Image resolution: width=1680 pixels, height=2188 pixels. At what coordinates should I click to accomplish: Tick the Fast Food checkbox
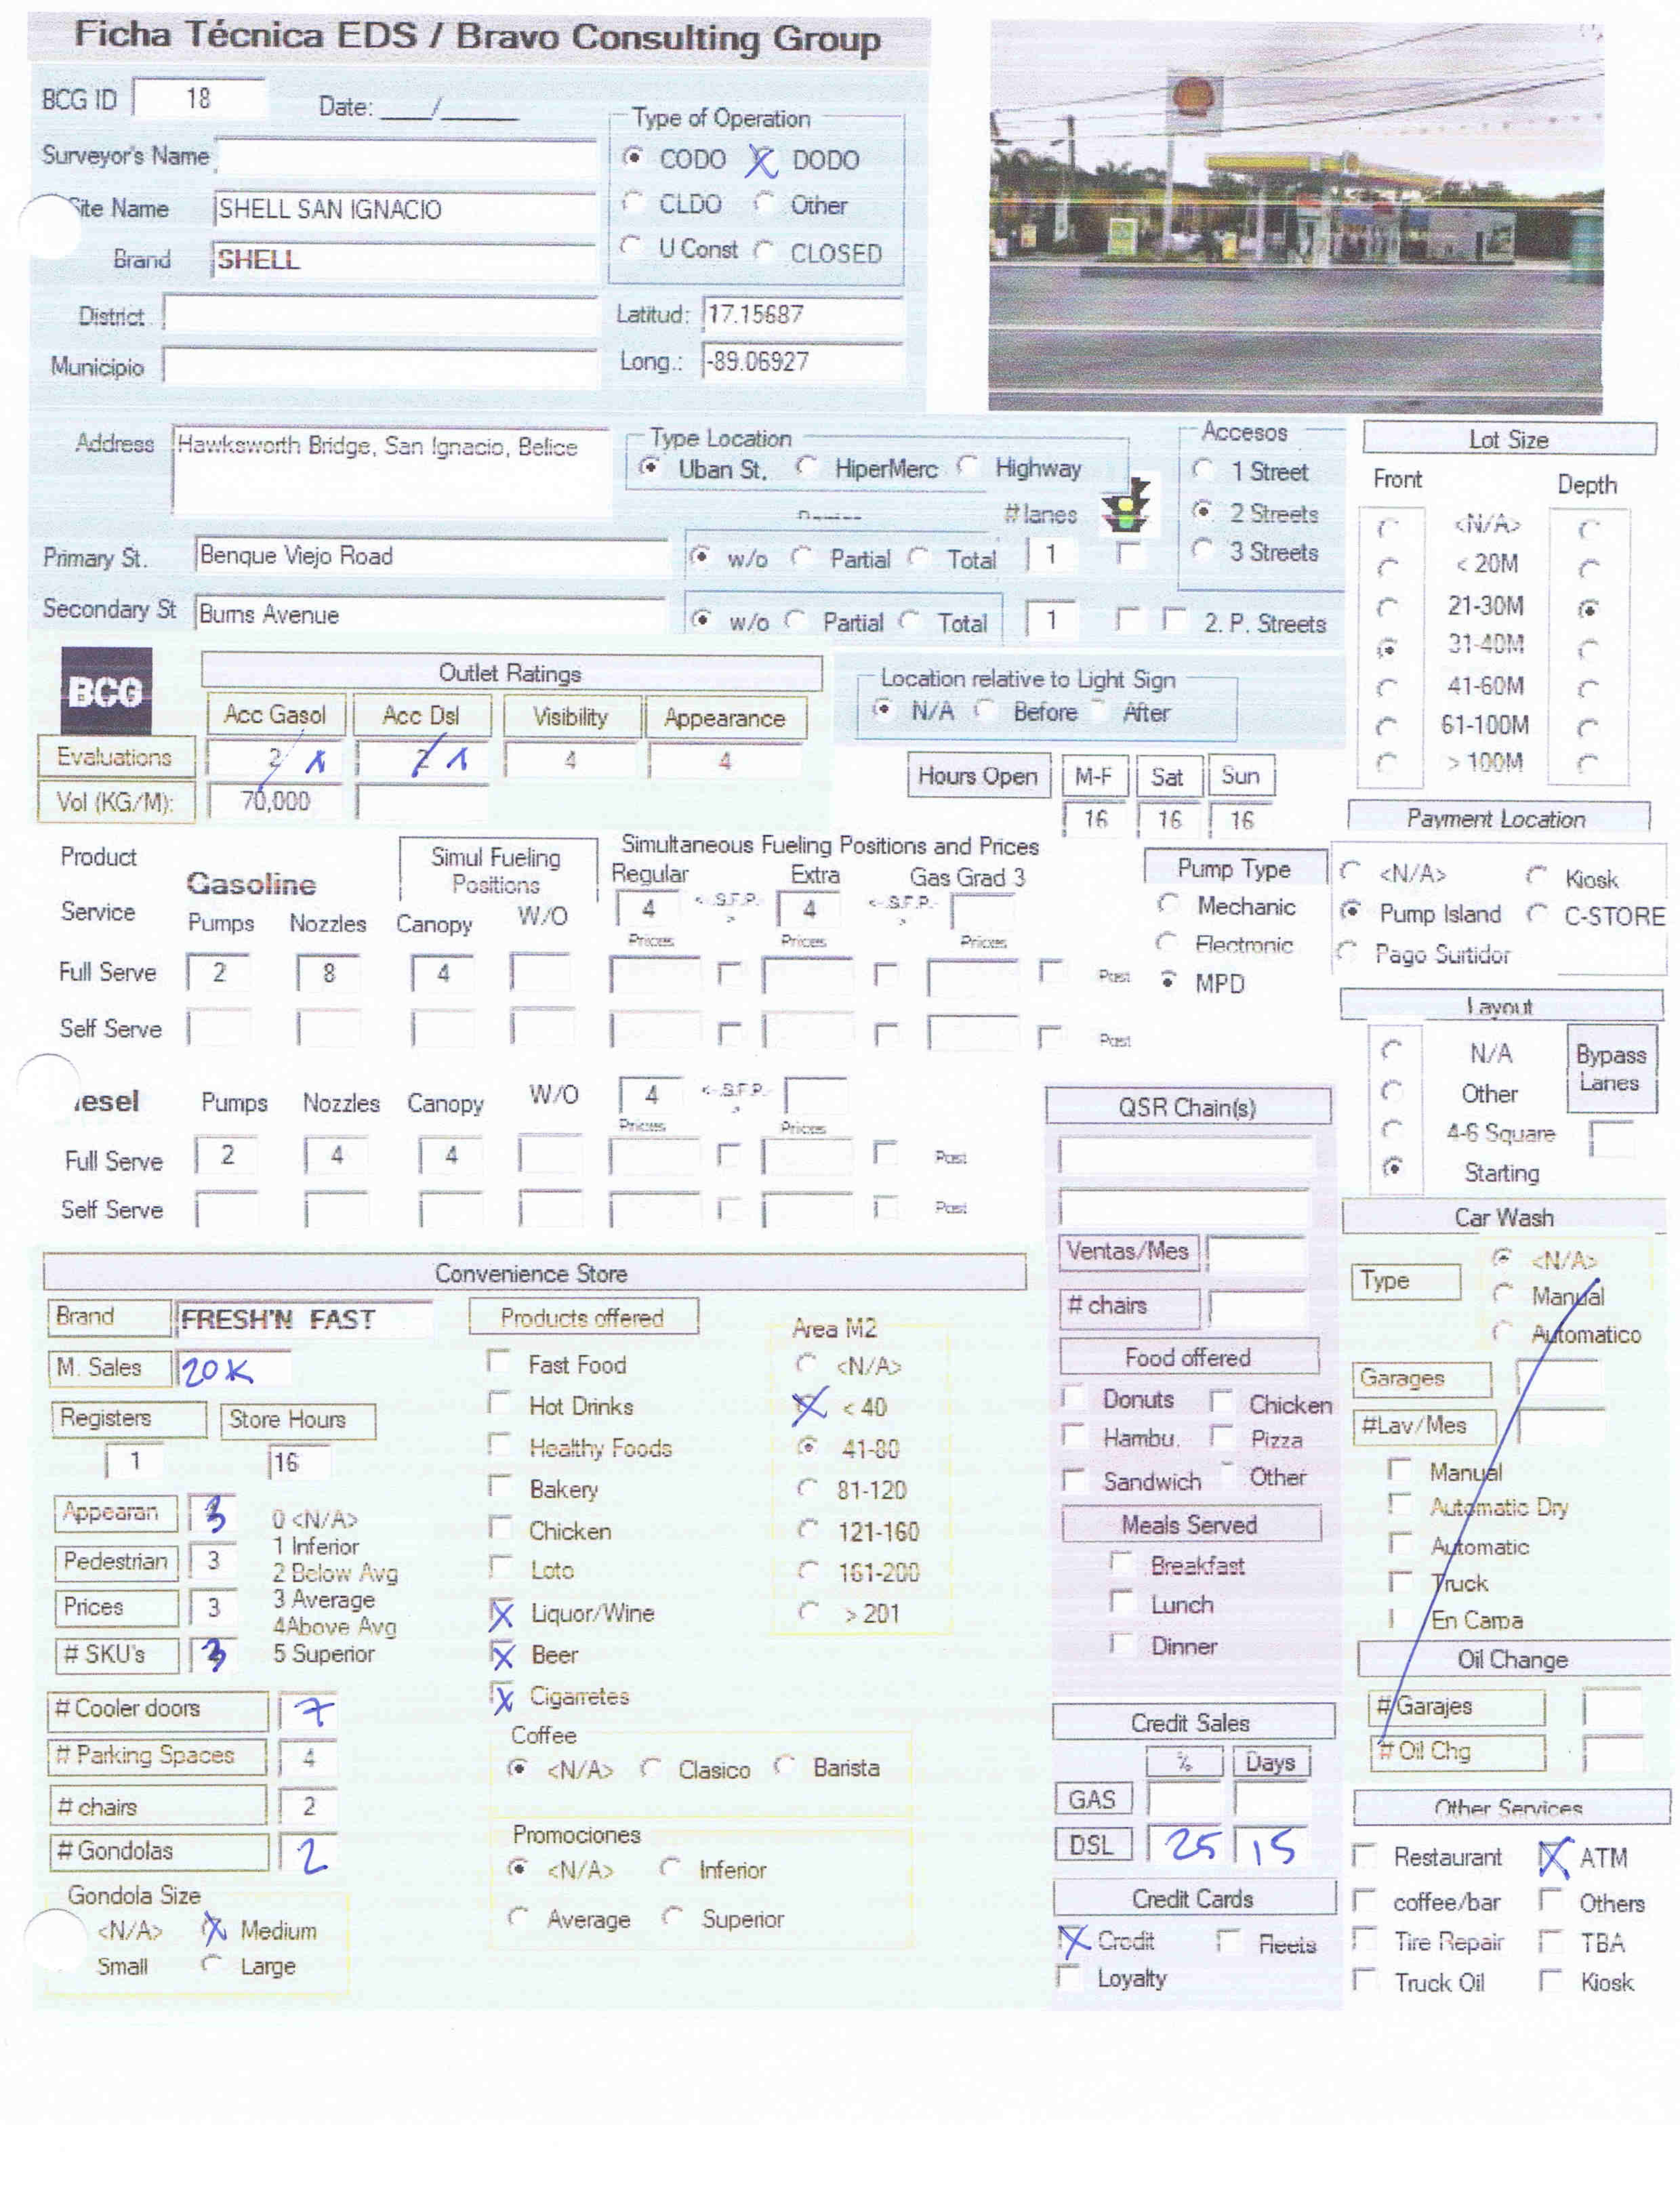[x=499, y=1362]
